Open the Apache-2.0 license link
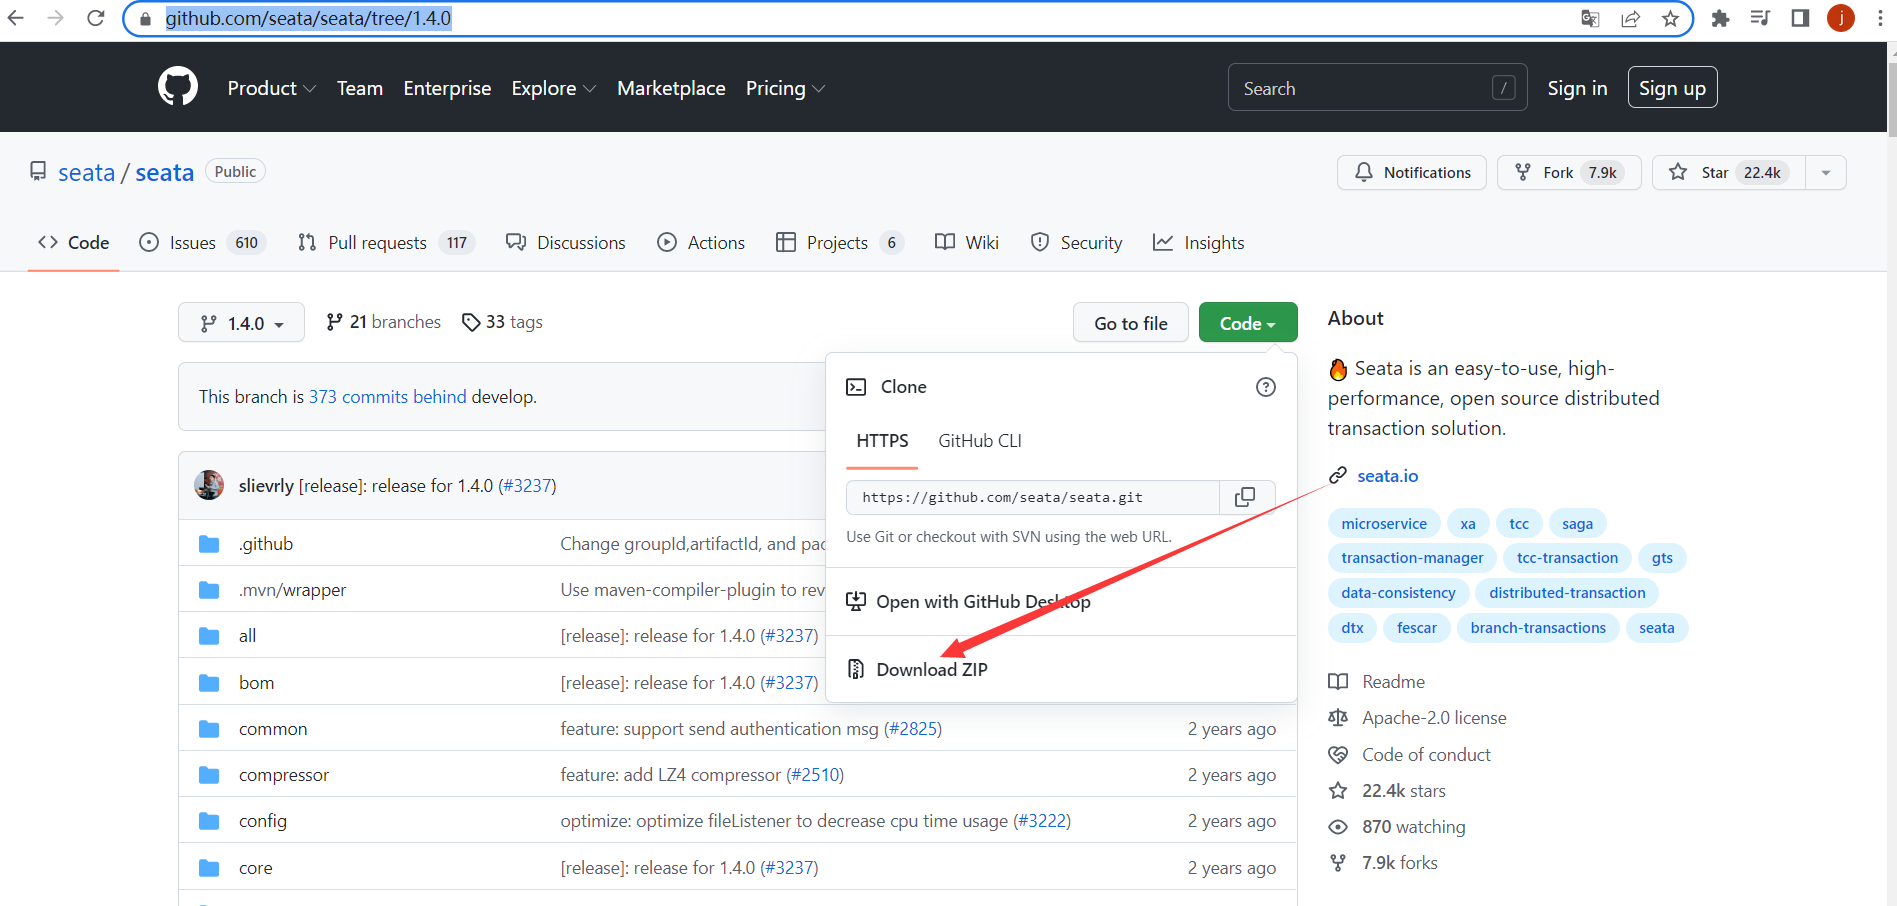This screenshot has height=906, width=1897. [1418, 718]
